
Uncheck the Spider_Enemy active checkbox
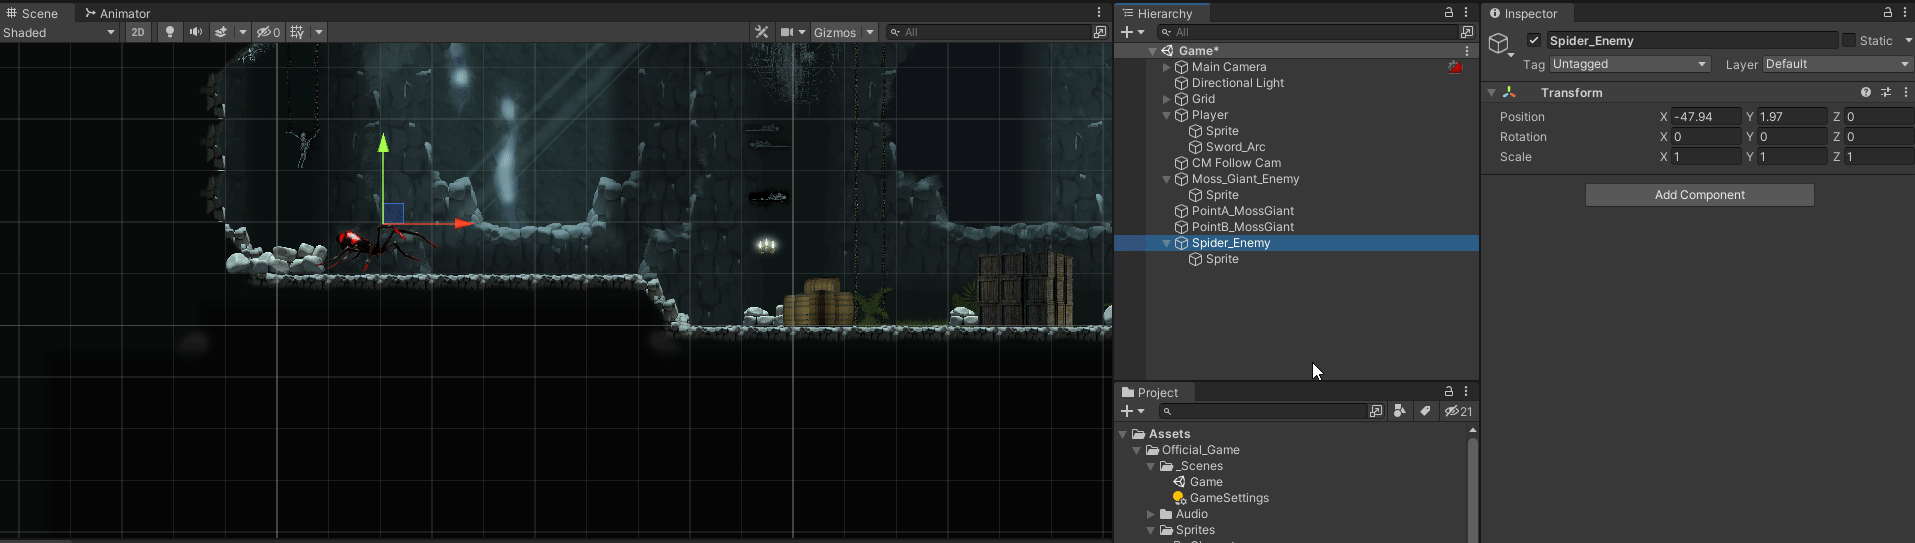1534,41
